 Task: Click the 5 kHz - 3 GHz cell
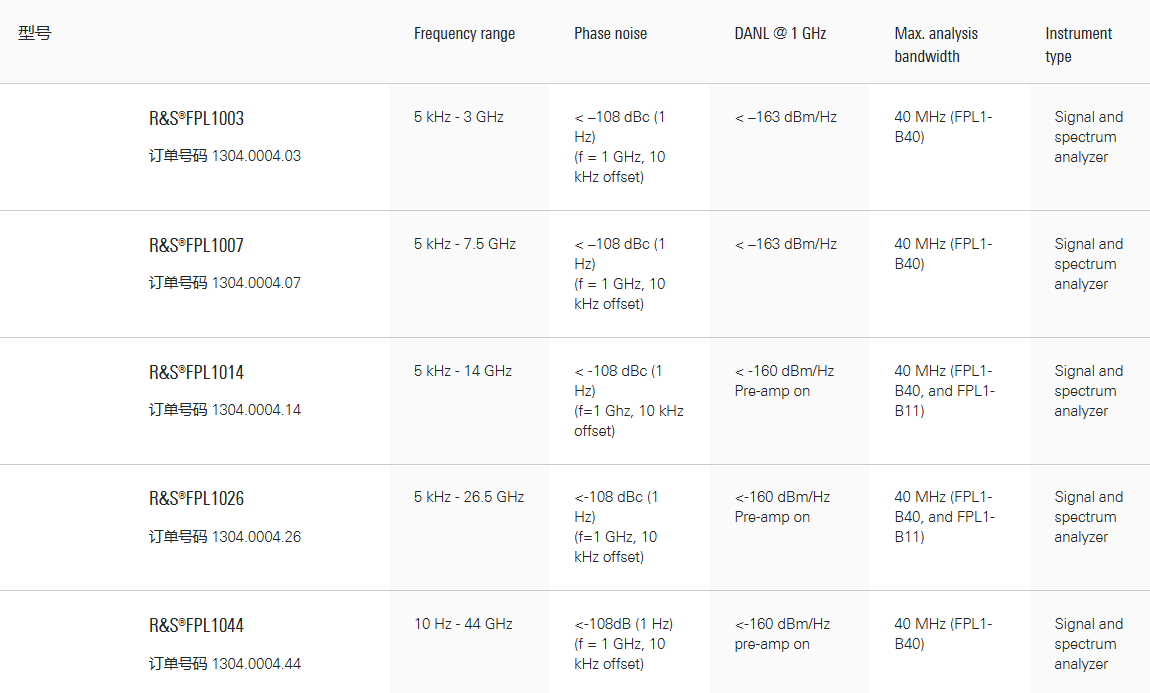pos(459,117)
